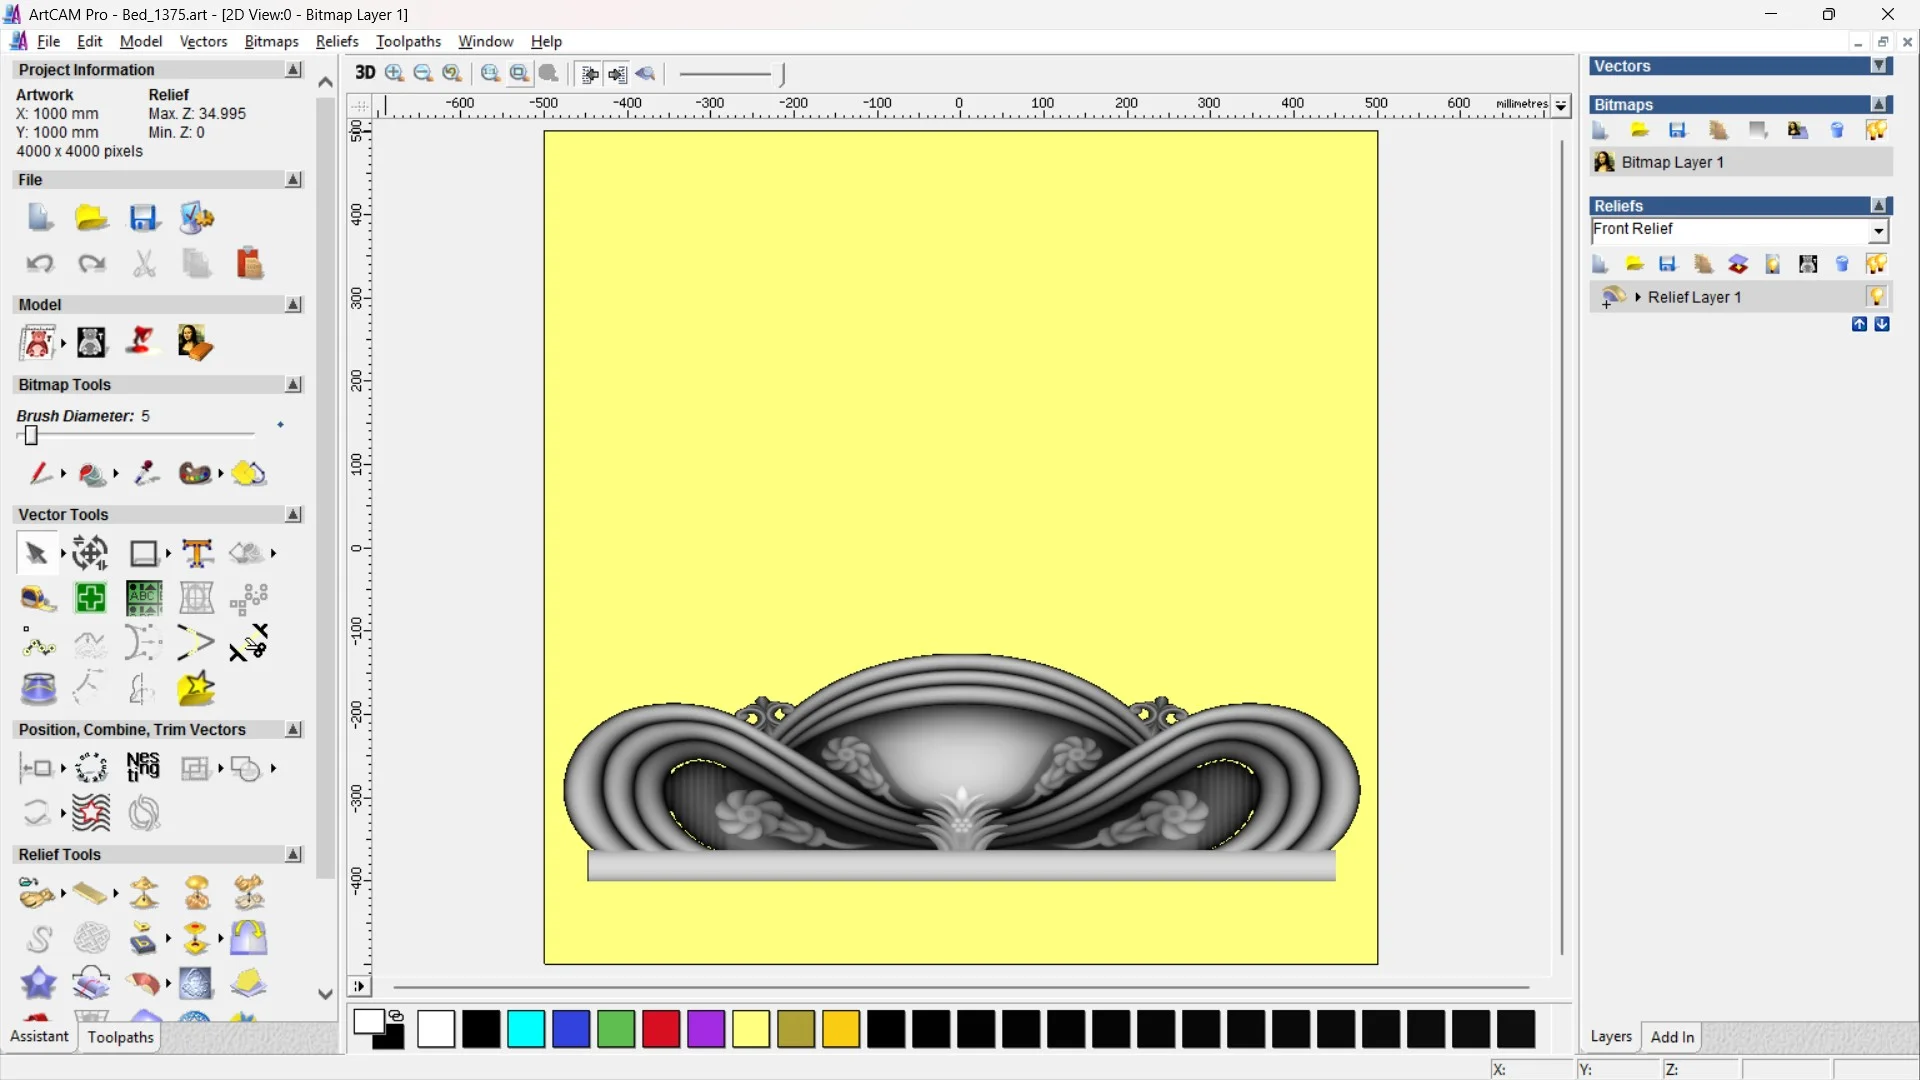Switch to the Toolpaths tab
Image resolution: width=1920 pixels, height=1080 pixels.
120,1037
